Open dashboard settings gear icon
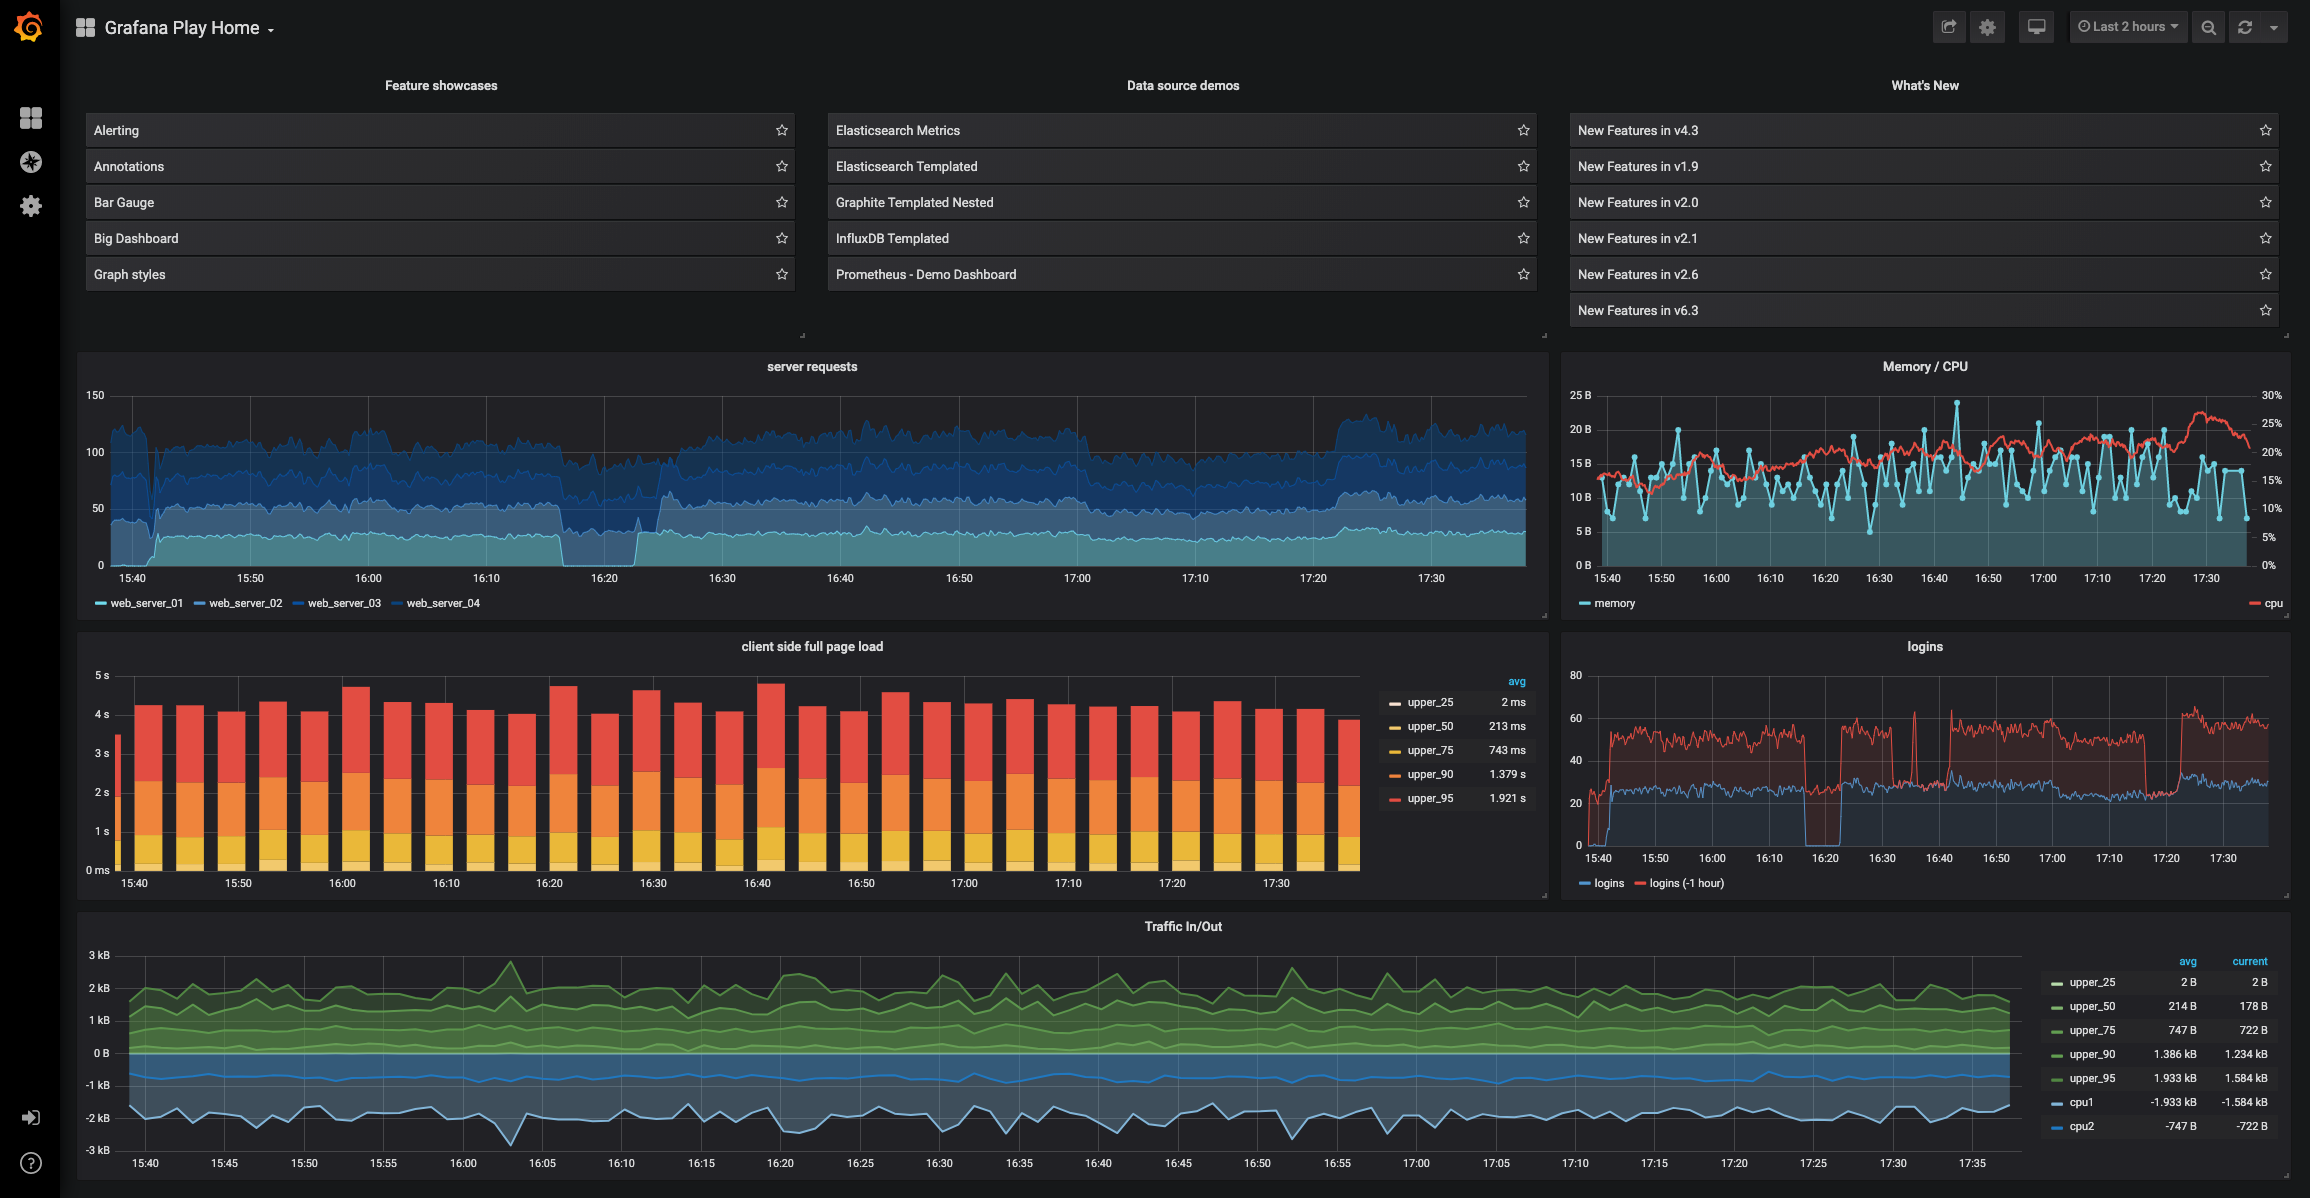Viewport: 2310px width, 1198px height. [x=1987, y=27]
